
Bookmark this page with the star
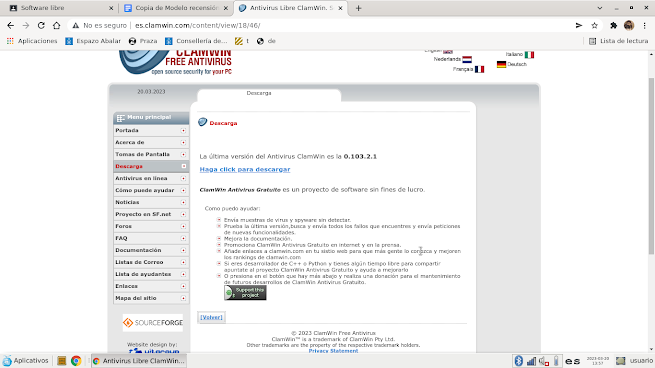click(594, 25)
